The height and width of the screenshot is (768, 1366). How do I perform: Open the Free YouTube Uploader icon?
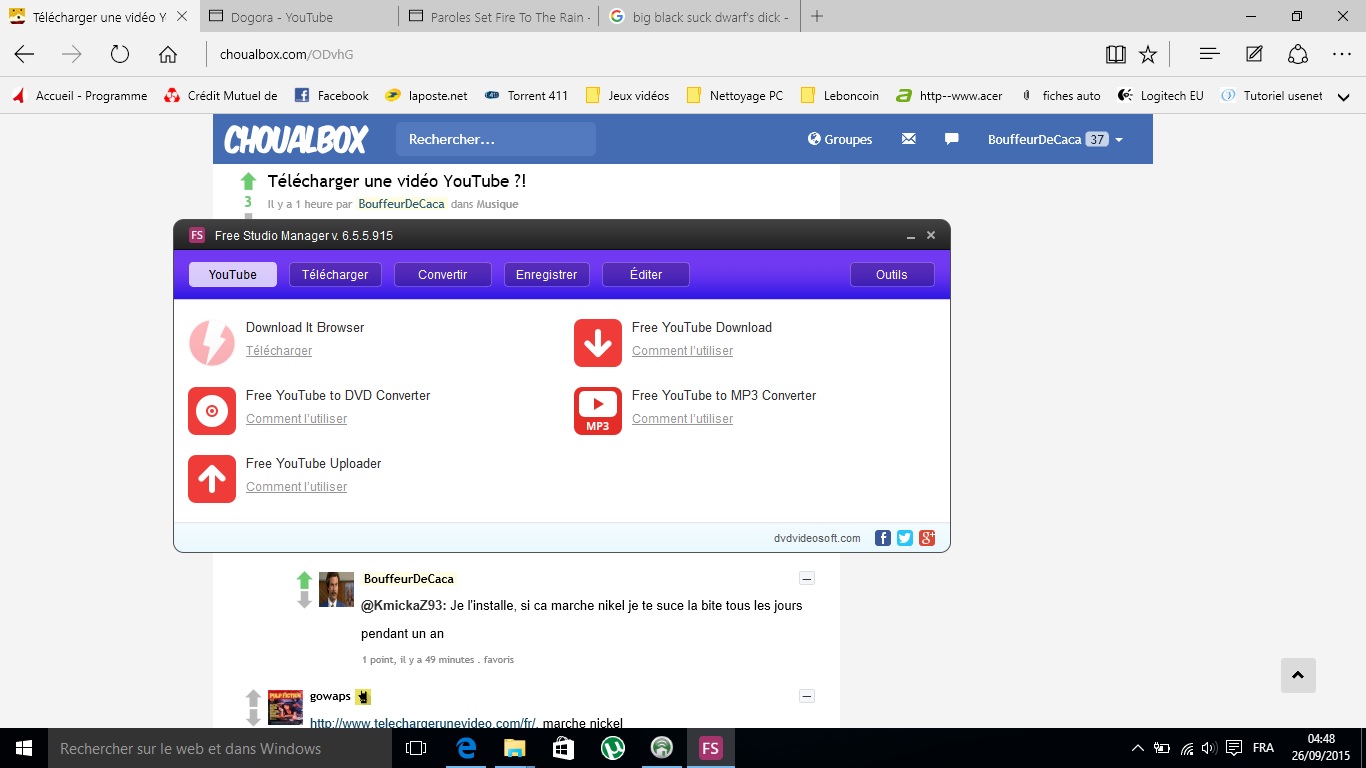(212, 479)
